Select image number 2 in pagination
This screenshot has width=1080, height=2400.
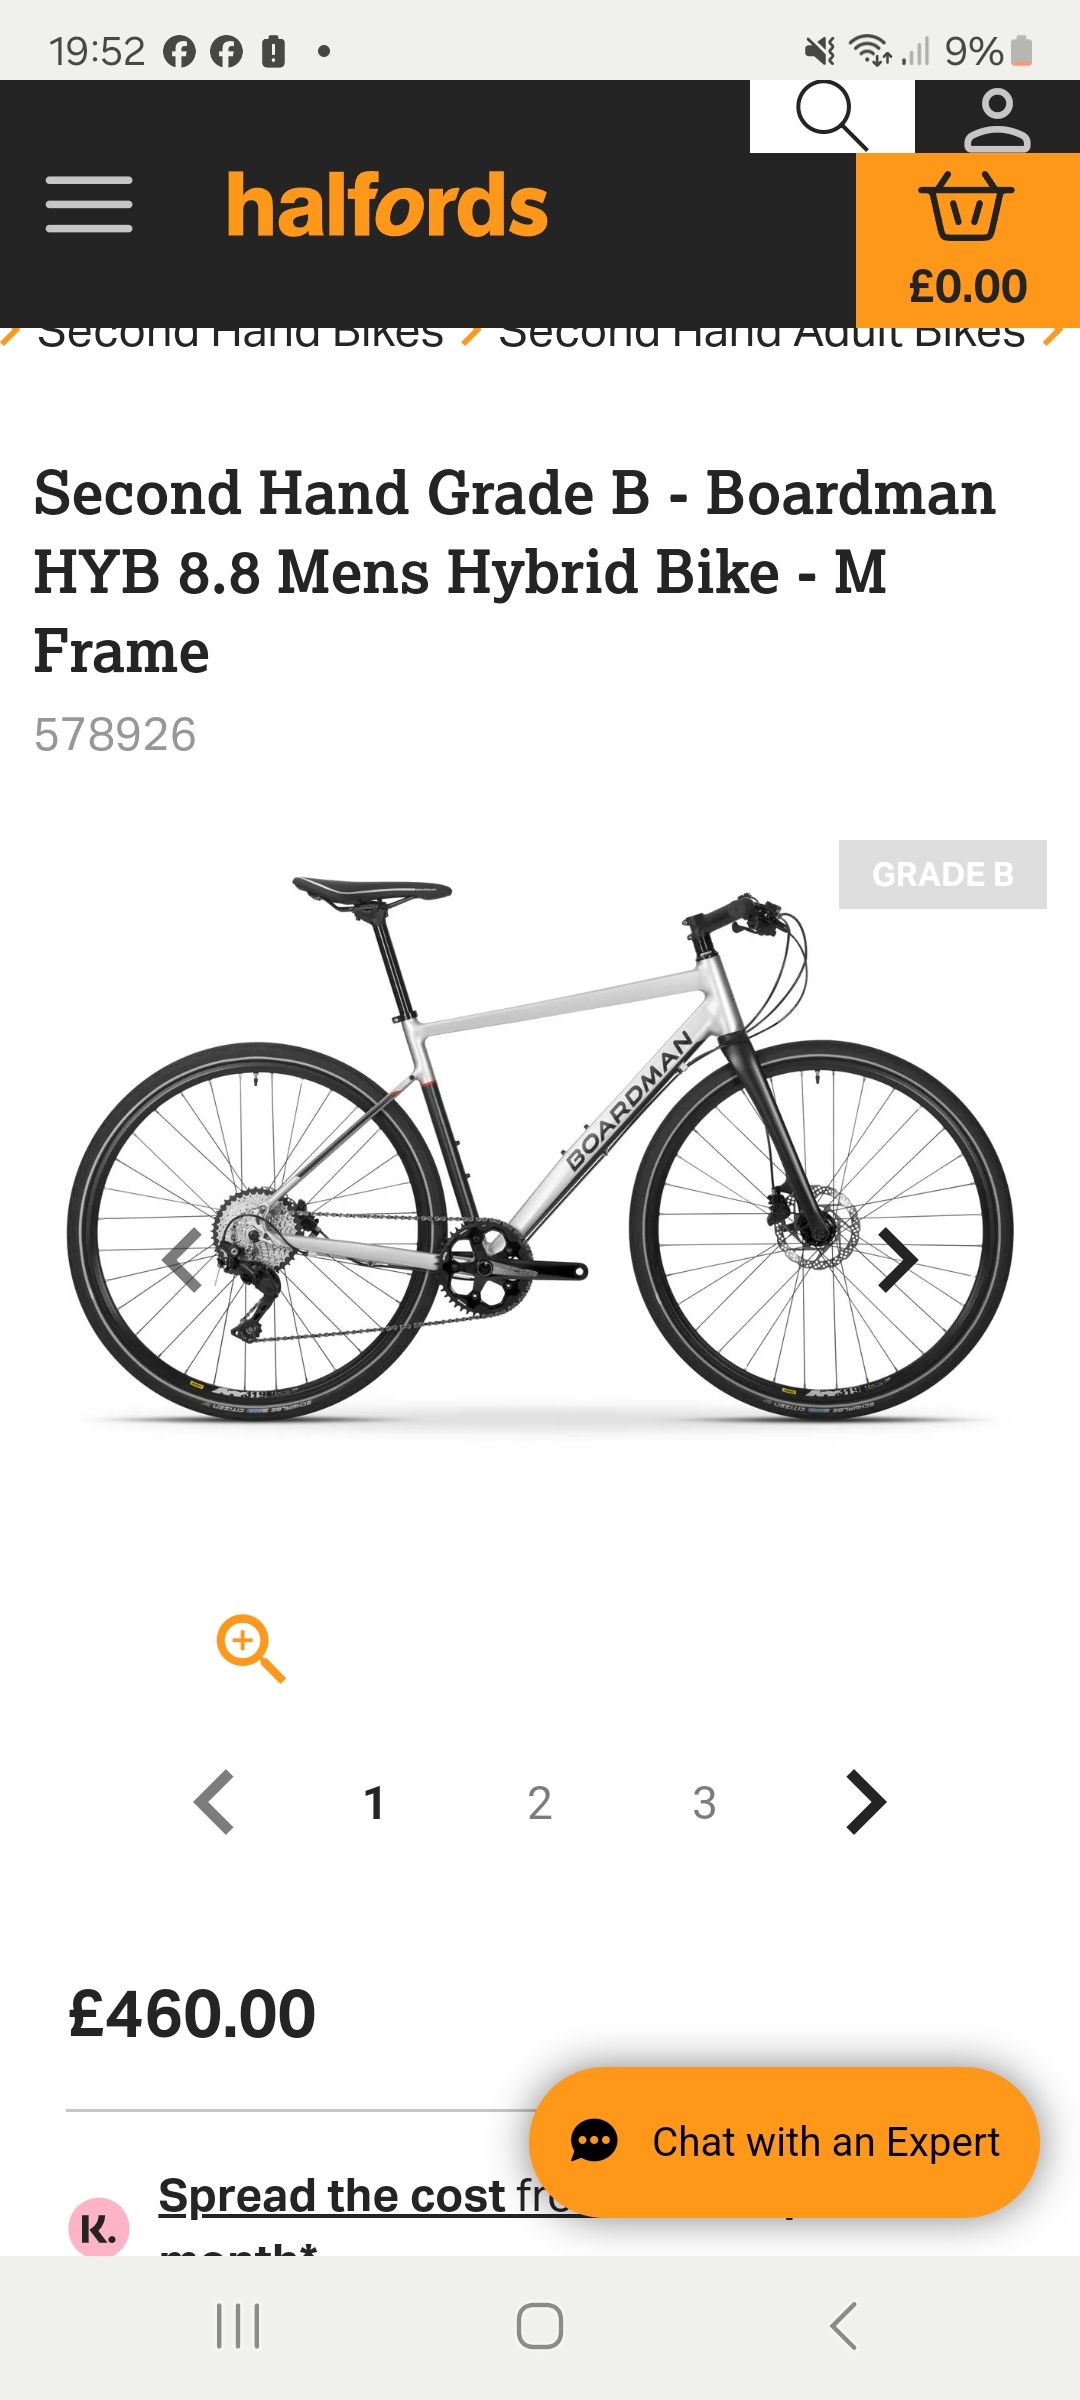(539, 1803)
